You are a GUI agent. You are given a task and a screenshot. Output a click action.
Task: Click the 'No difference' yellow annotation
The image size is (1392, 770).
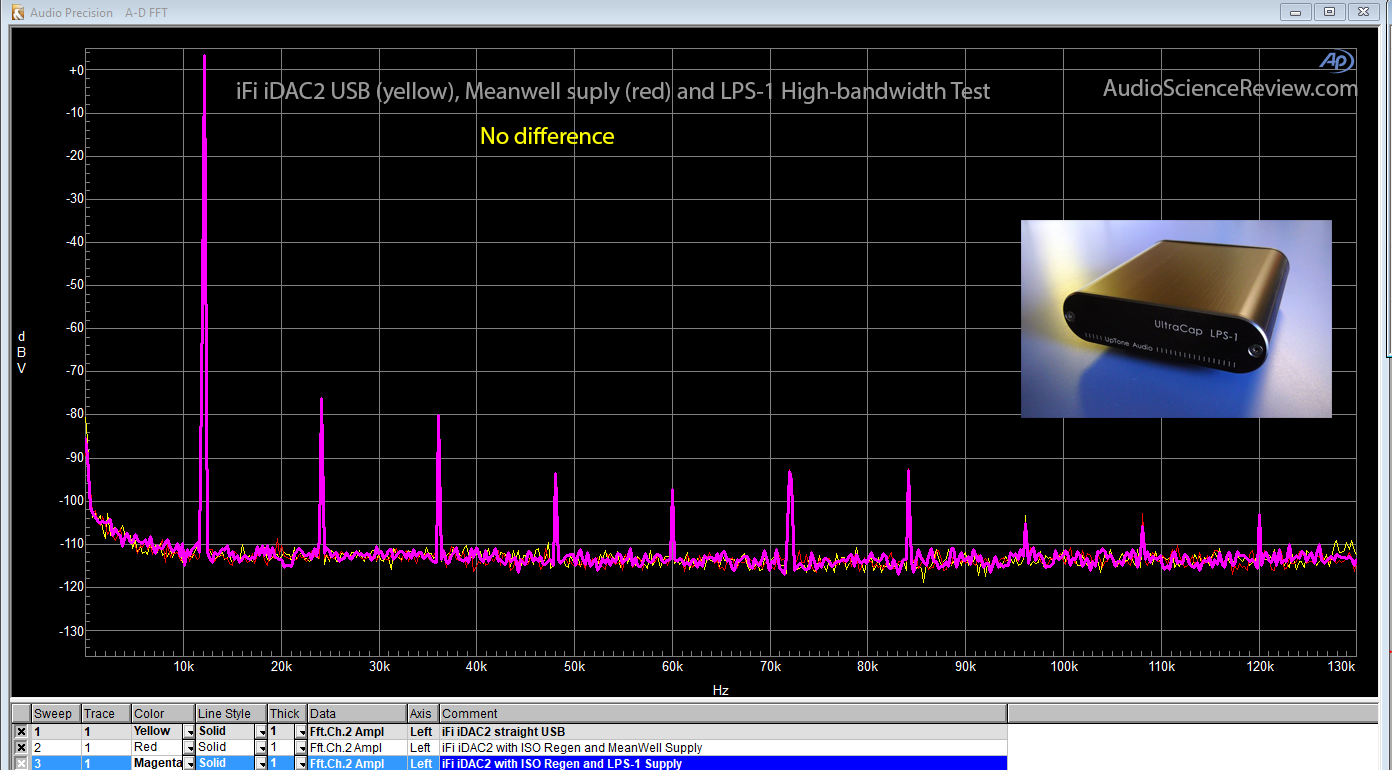pos(547,136)
